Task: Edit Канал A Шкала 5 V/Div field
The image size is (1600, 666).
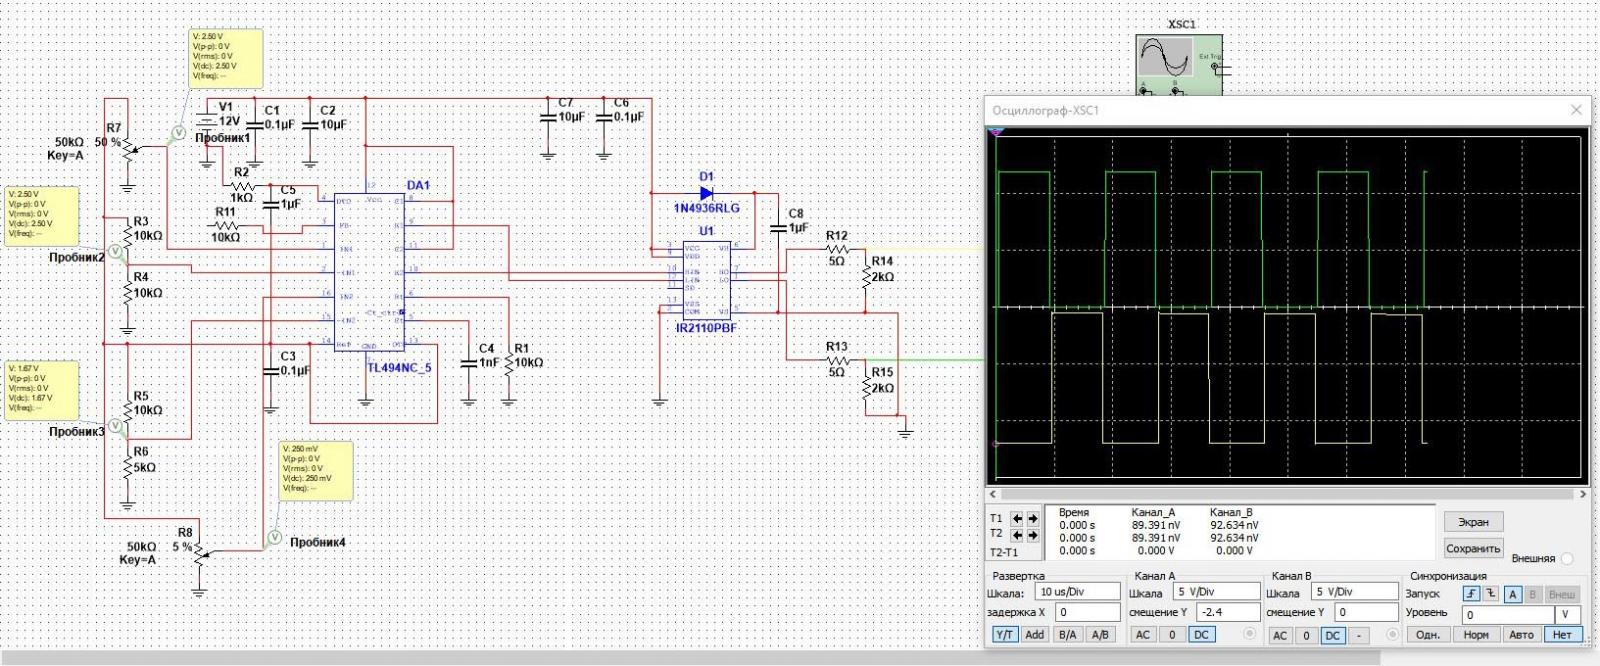Action: [x=1217, y=592]
